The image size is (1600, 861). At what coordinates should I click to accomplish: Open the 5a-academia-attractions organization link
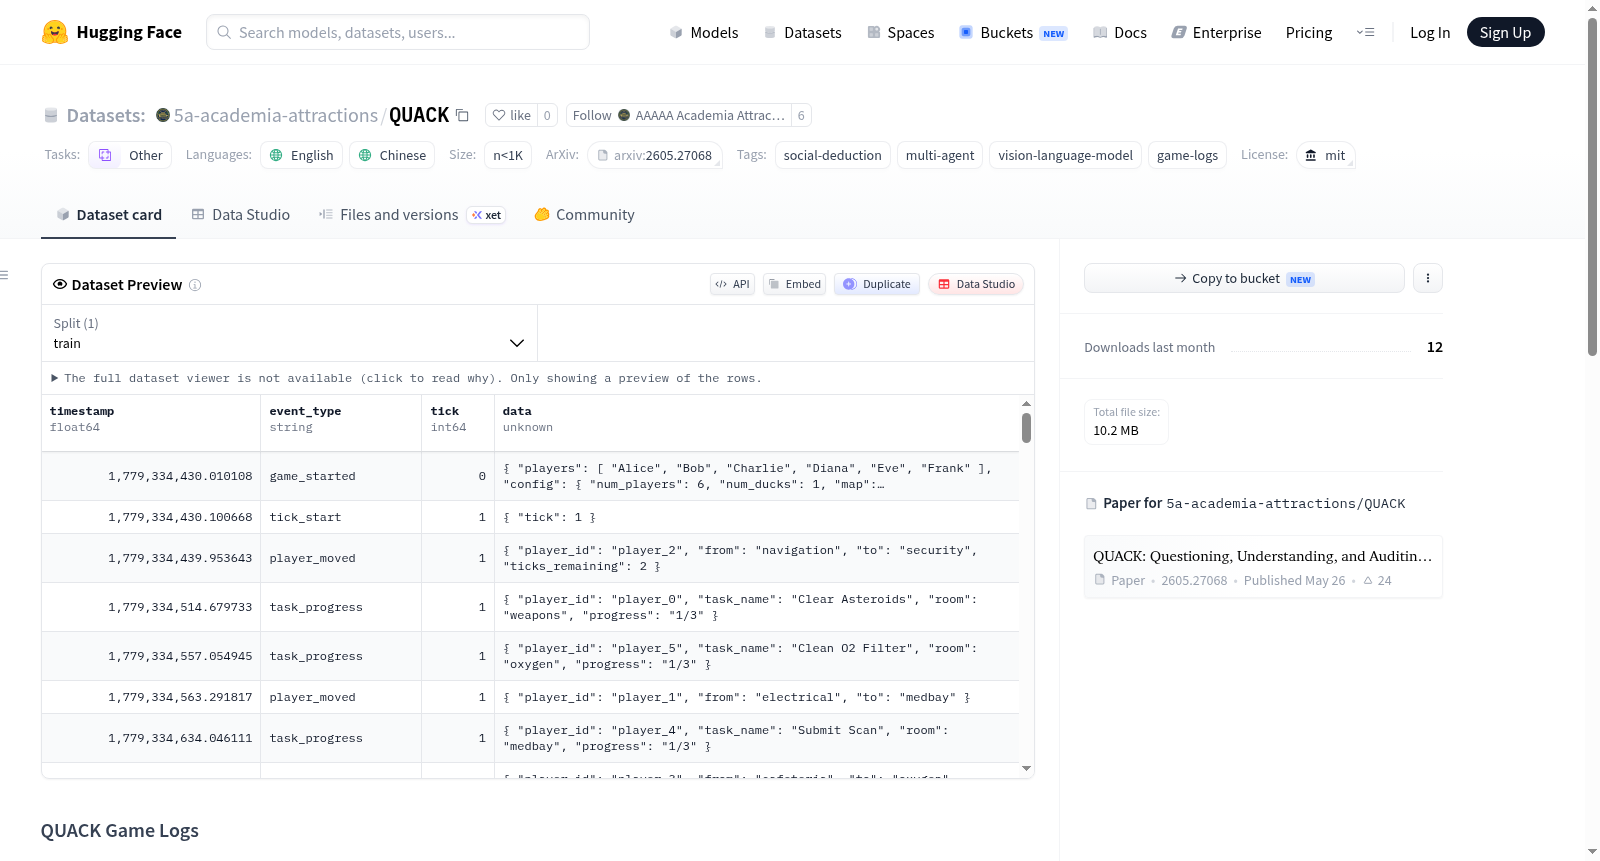click(276, 115)
